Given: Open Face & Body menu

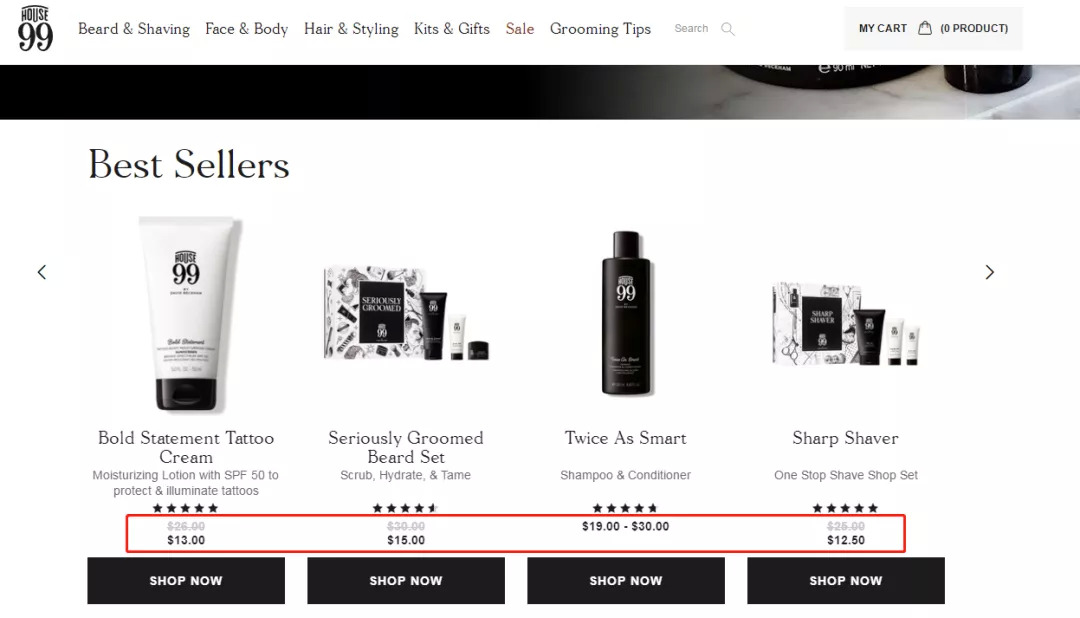Looking at the screenshot, I should point(247,29).
